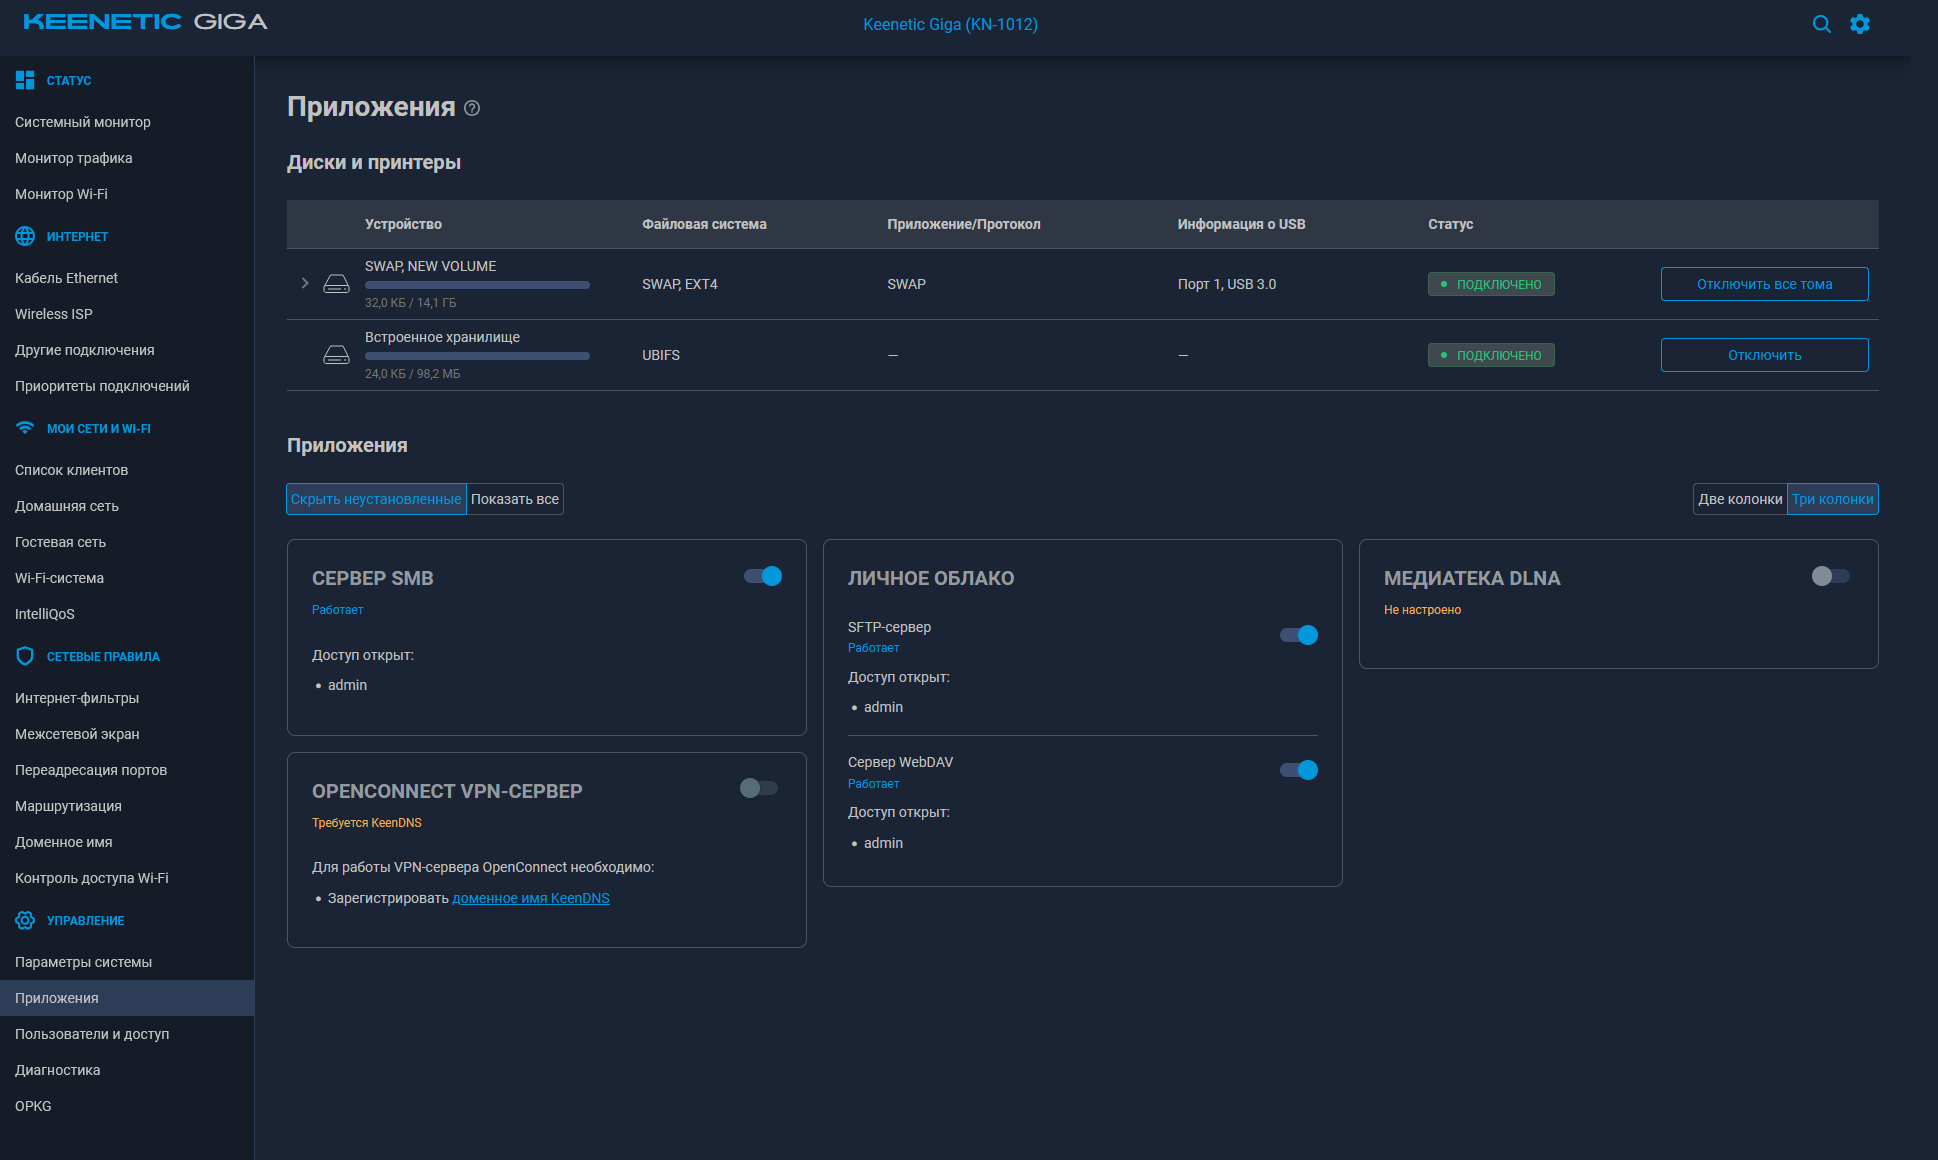
Task: Expand the SWAP, NEW VOLUME disk row
Action: tap(305, 283)
